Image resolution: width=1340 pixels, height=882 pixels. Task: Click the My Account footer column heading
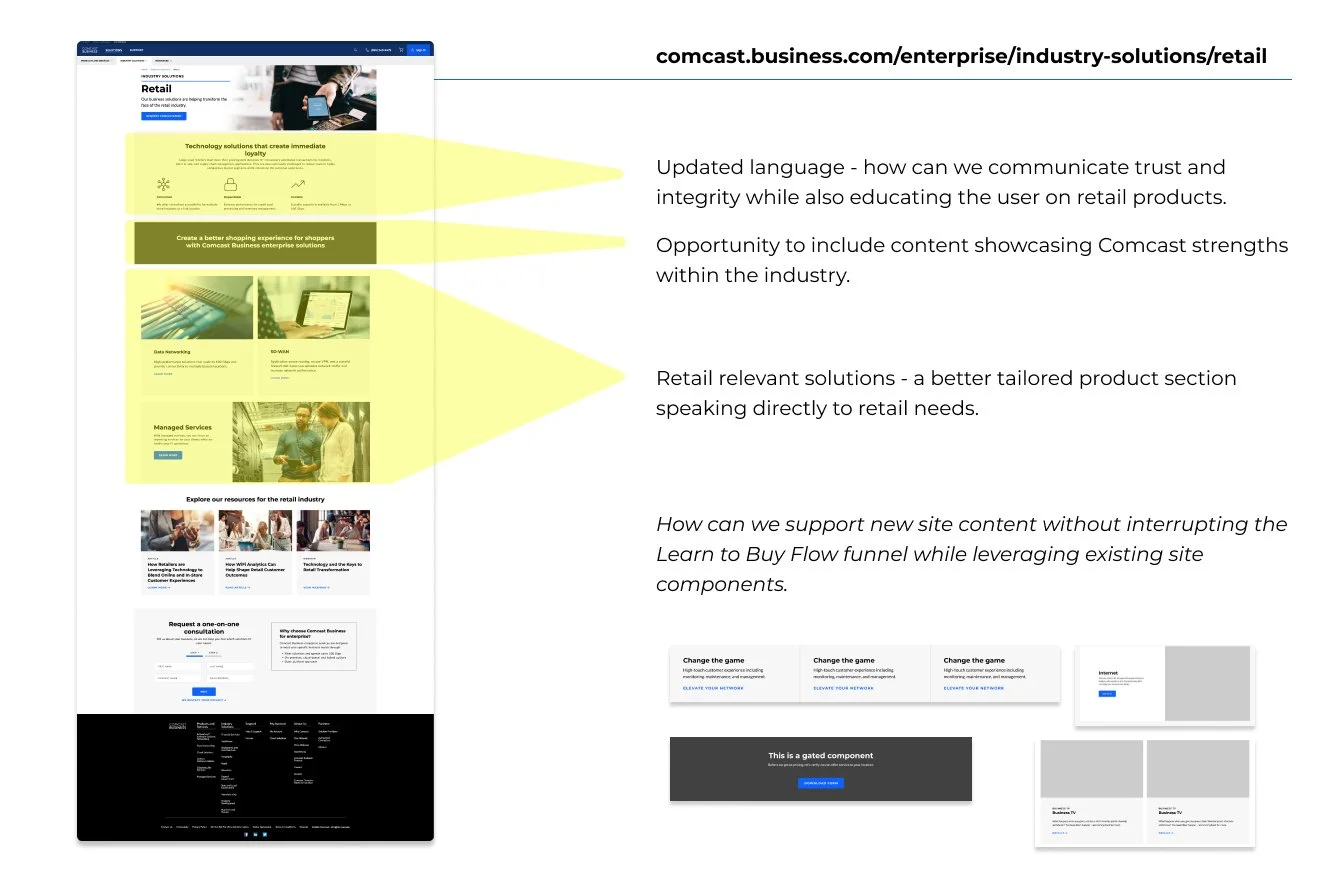[278, 724]
